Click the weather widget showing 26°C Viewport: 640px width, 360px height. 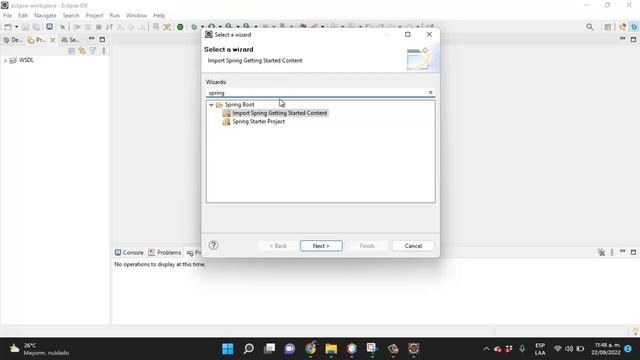click(40, 349)
